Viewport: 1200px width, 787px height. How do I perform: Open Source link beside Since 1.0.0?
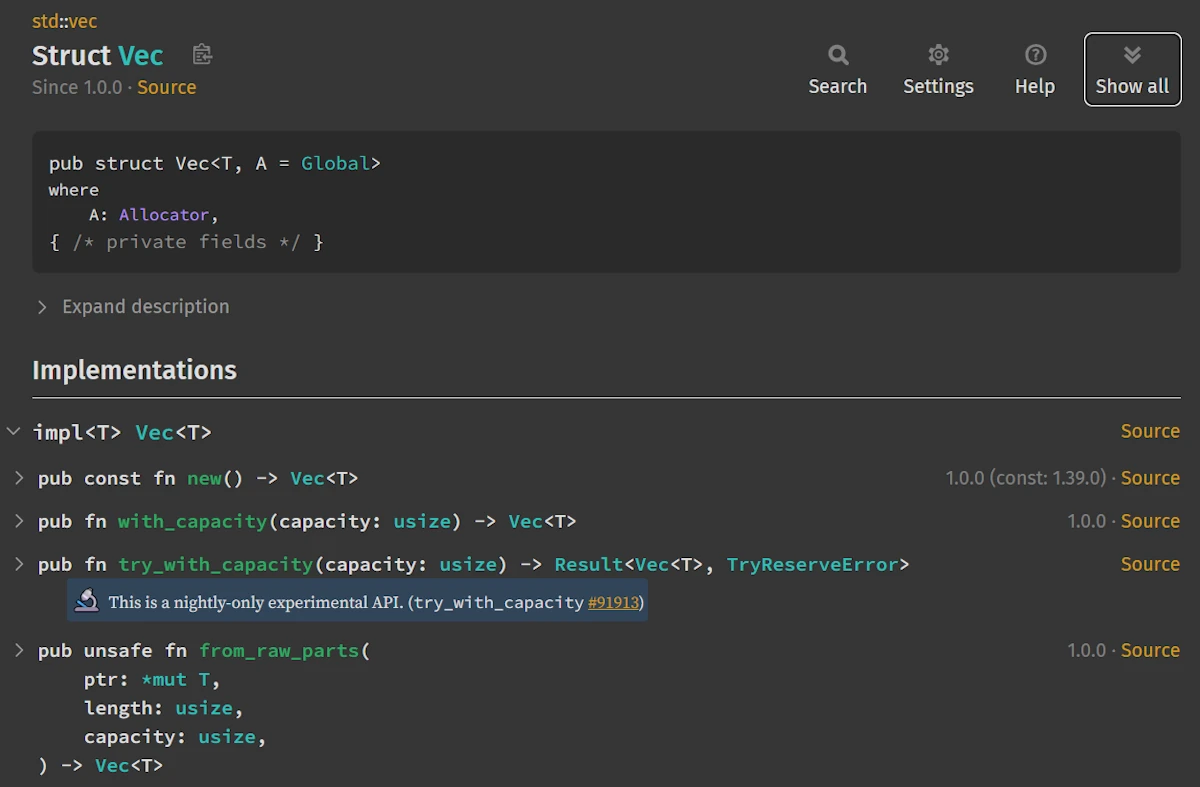[x=167, y=87]
